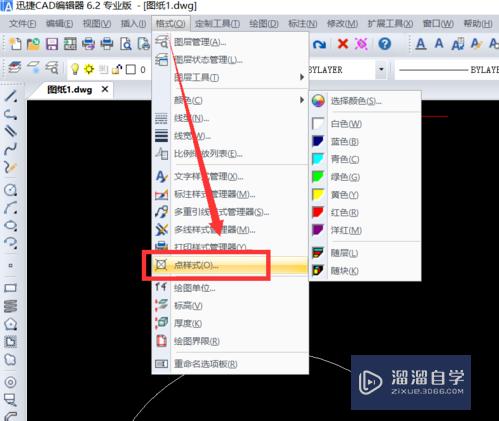Pick 随块(K) by-block color
499x421 pixels.
tap(365, 270)
